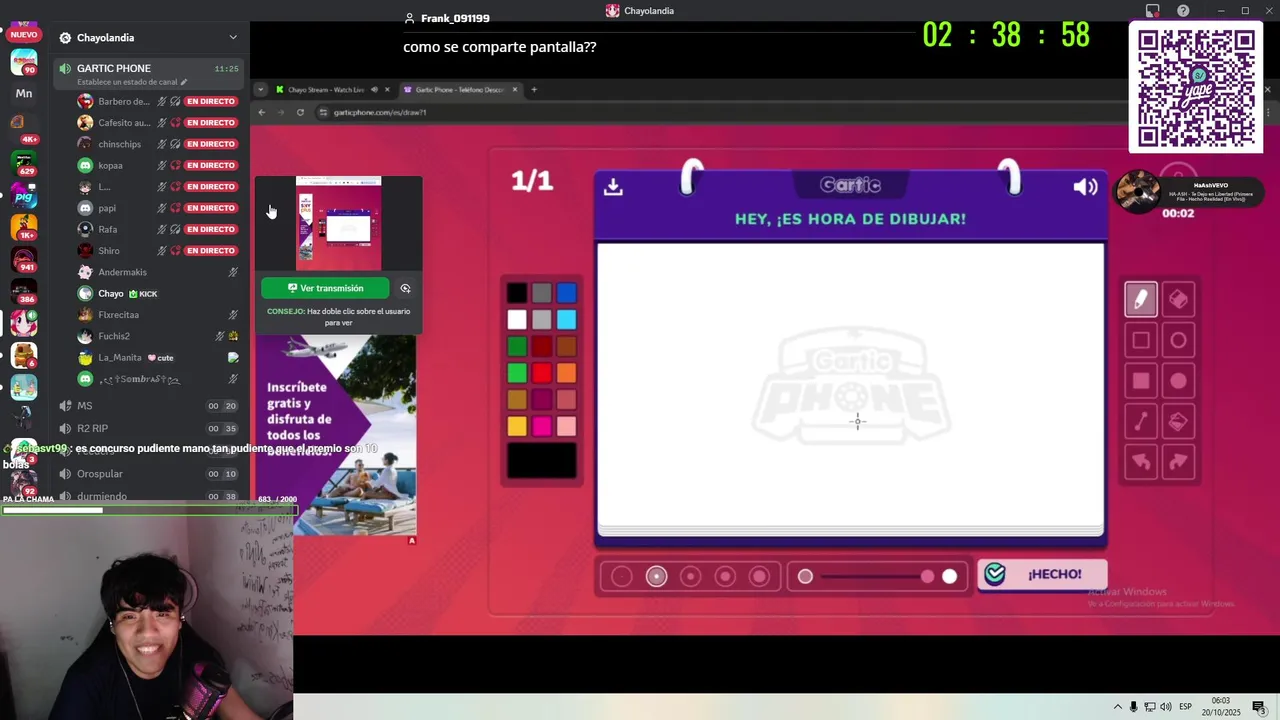Select user chinschips in voice list
Viewport: 1280px width, 720px height.
pyautogui.click(x=157, y=144)
